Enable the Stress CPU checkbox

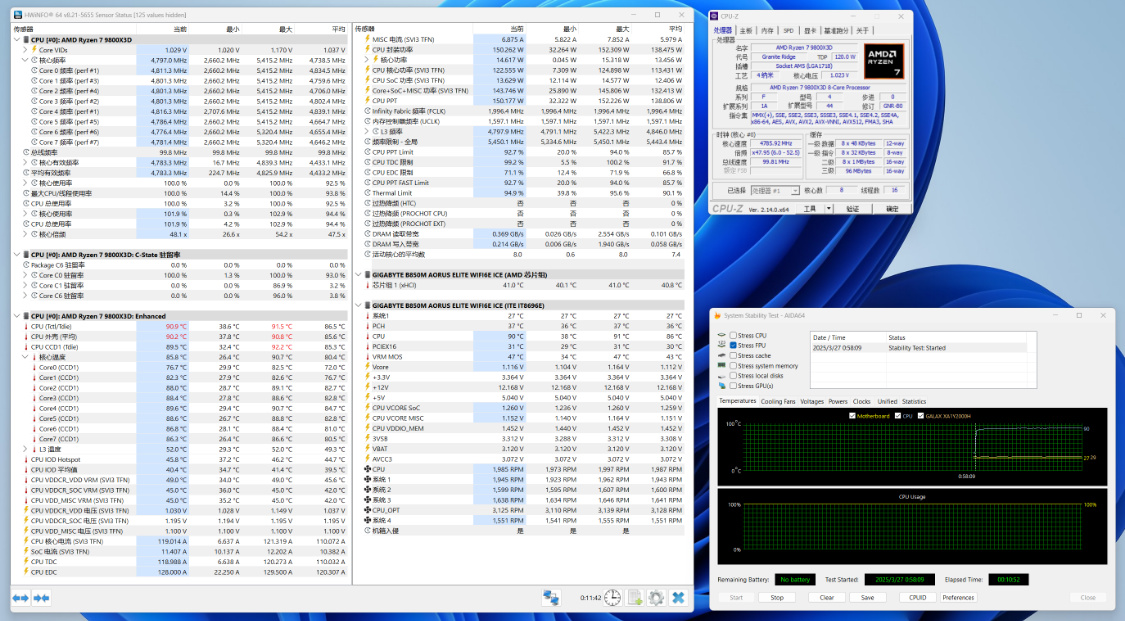pyautogui.click(x=733, y=336)
